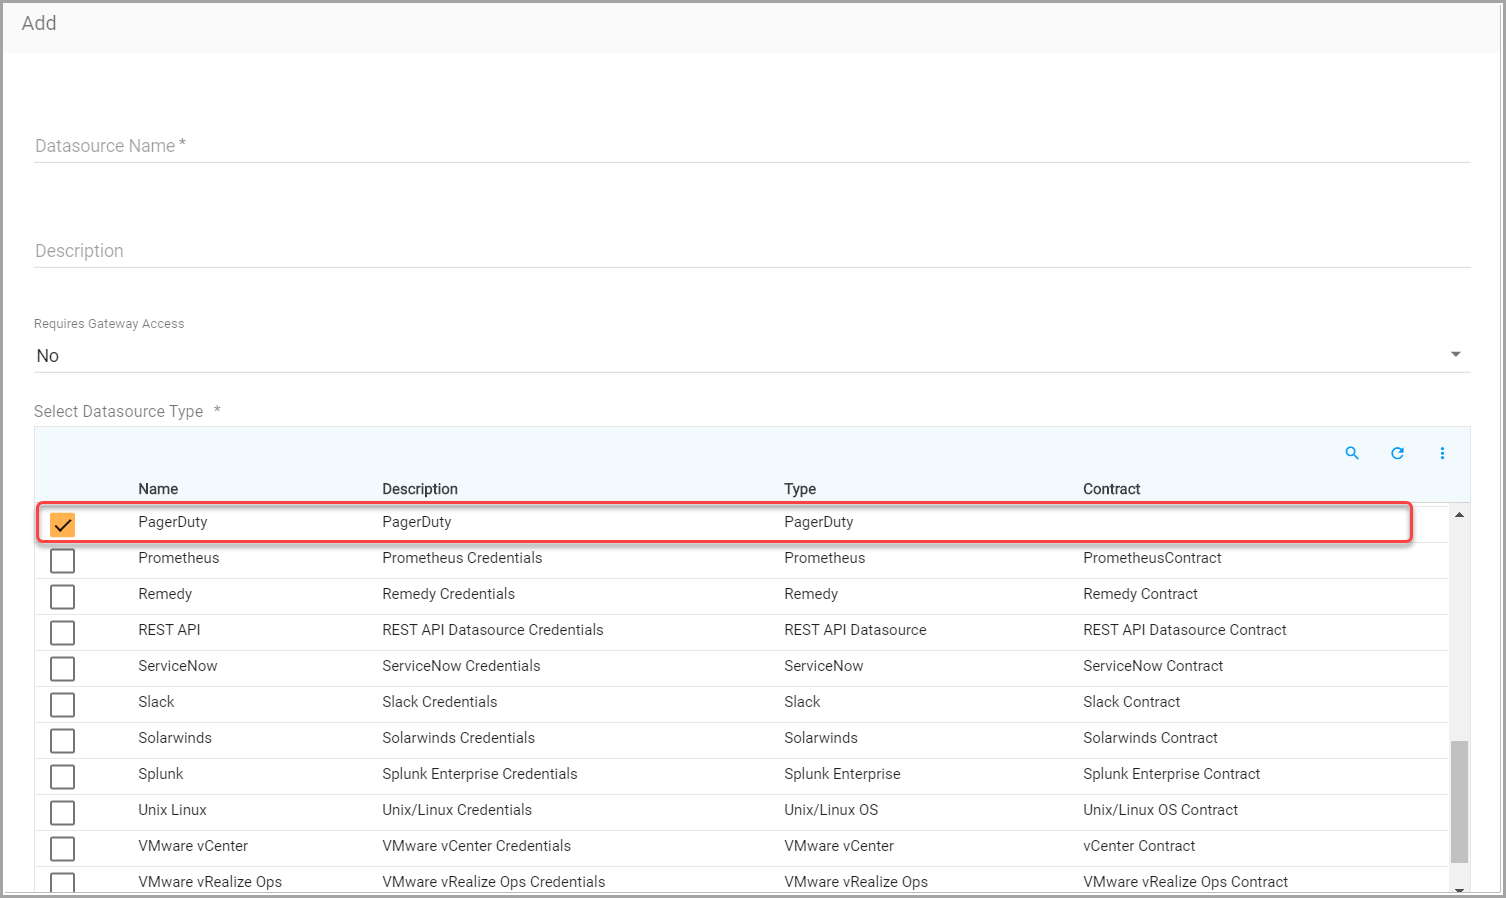Image resolution: width=1506 pixels, height=898 pixels.
Task: Click the Splunk Enterprise type cell
Action: pos(842,774)
